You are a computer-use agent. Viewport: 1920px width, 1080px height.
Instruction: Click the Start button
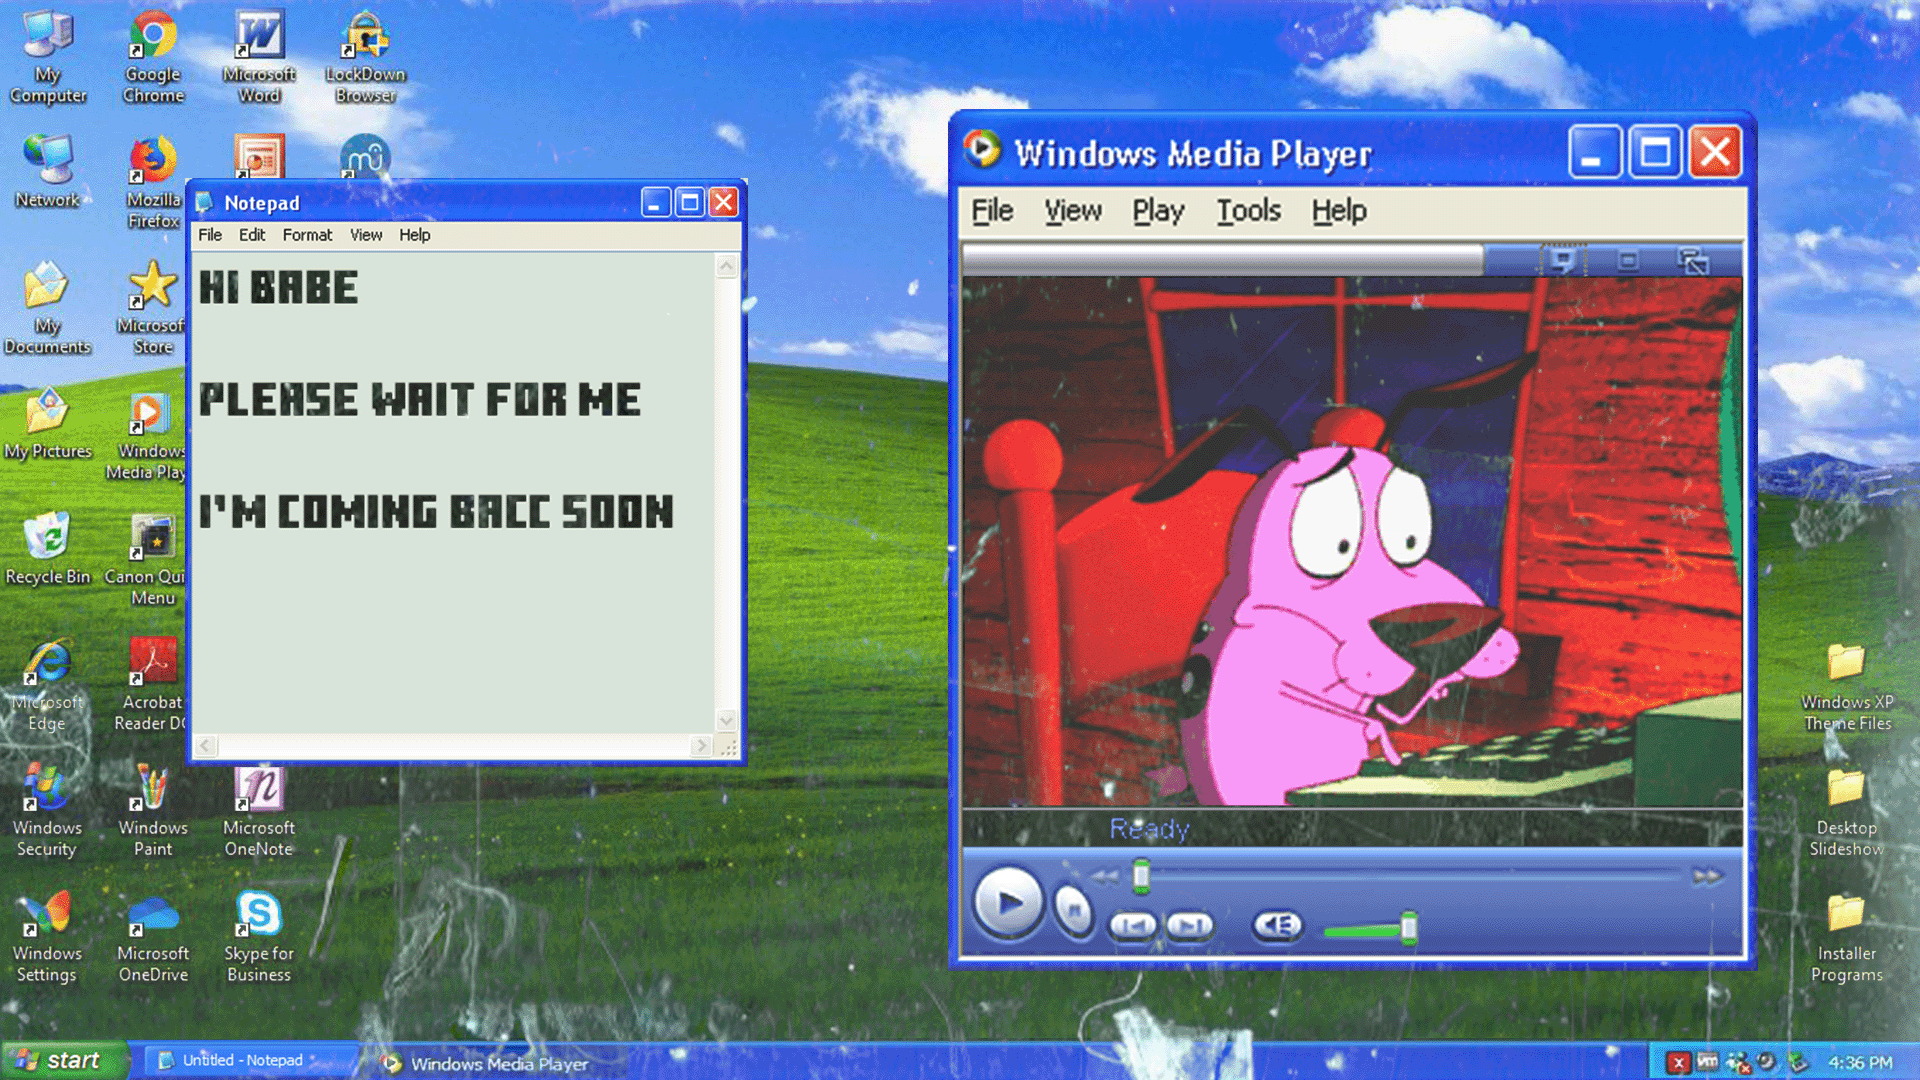[x=62, y=1060]
